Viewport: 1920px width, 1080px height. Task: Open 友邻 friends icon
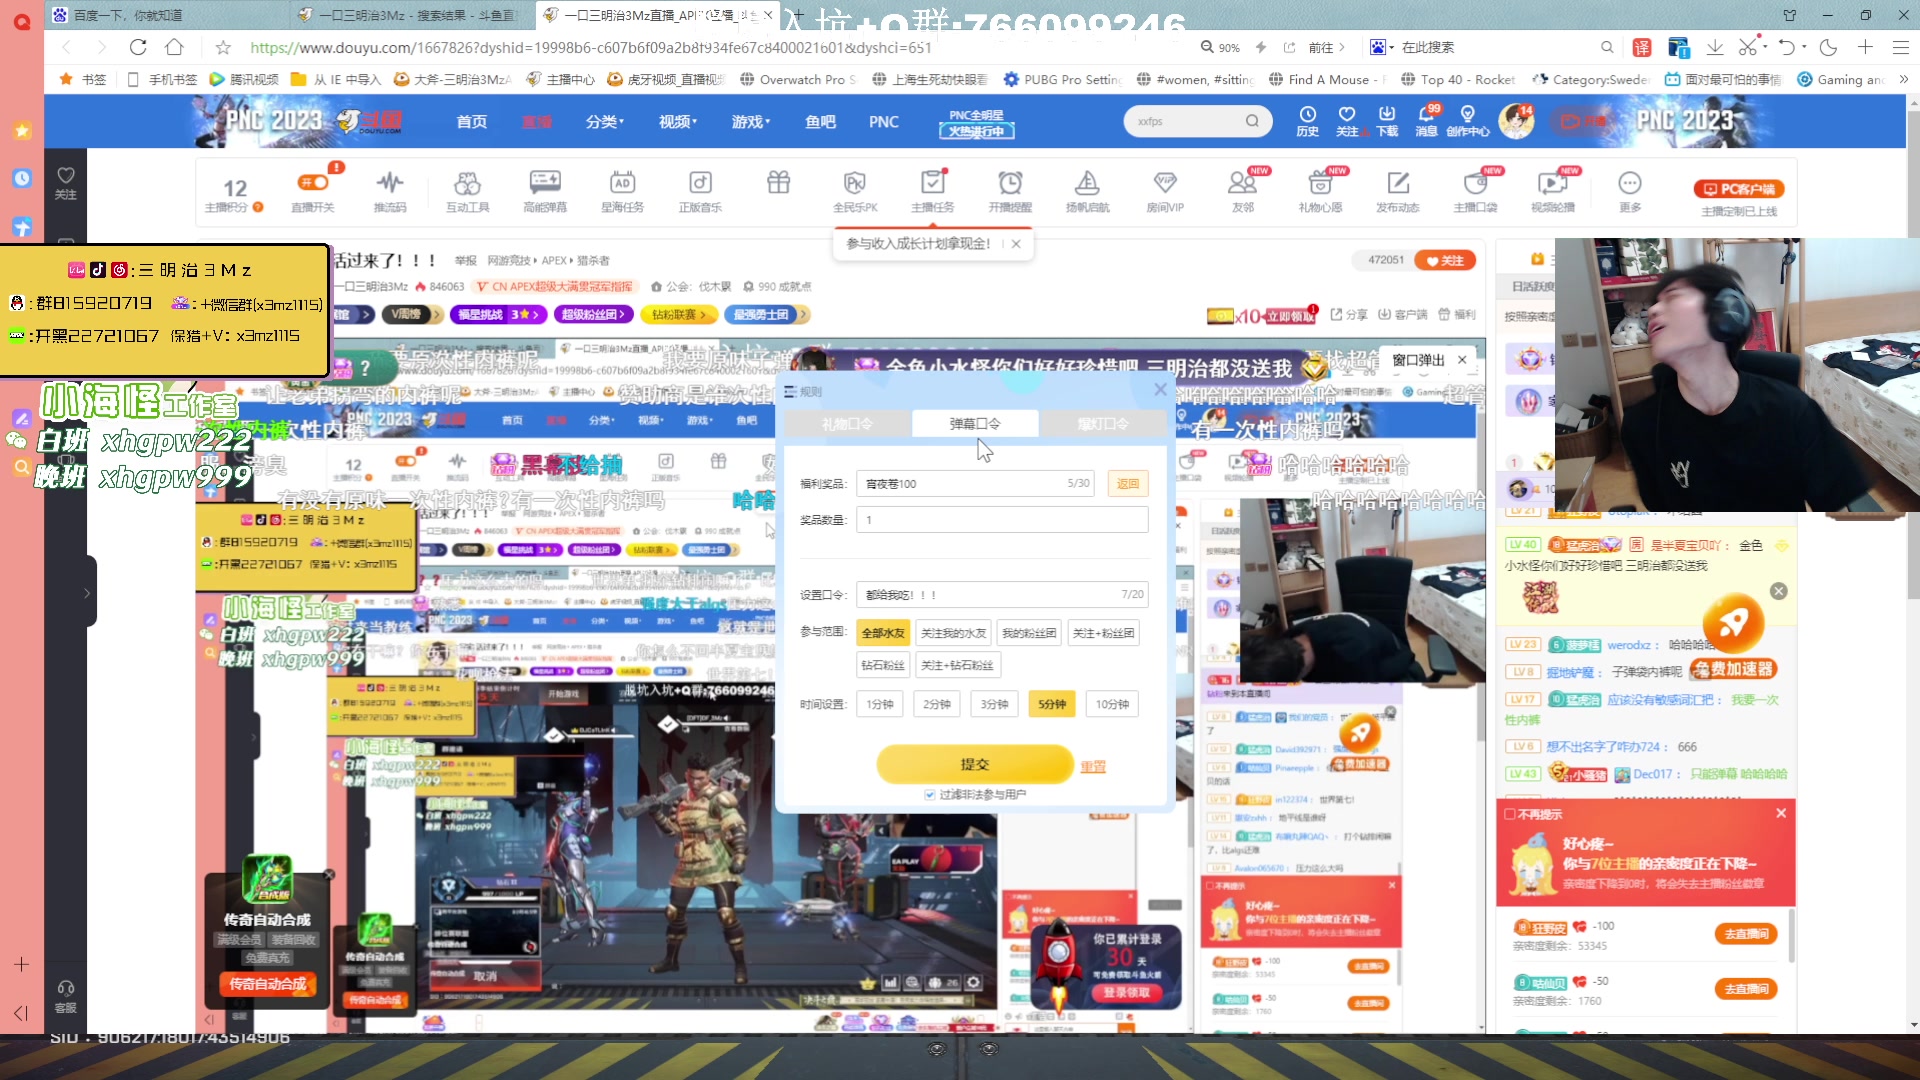pos(1242,190)
